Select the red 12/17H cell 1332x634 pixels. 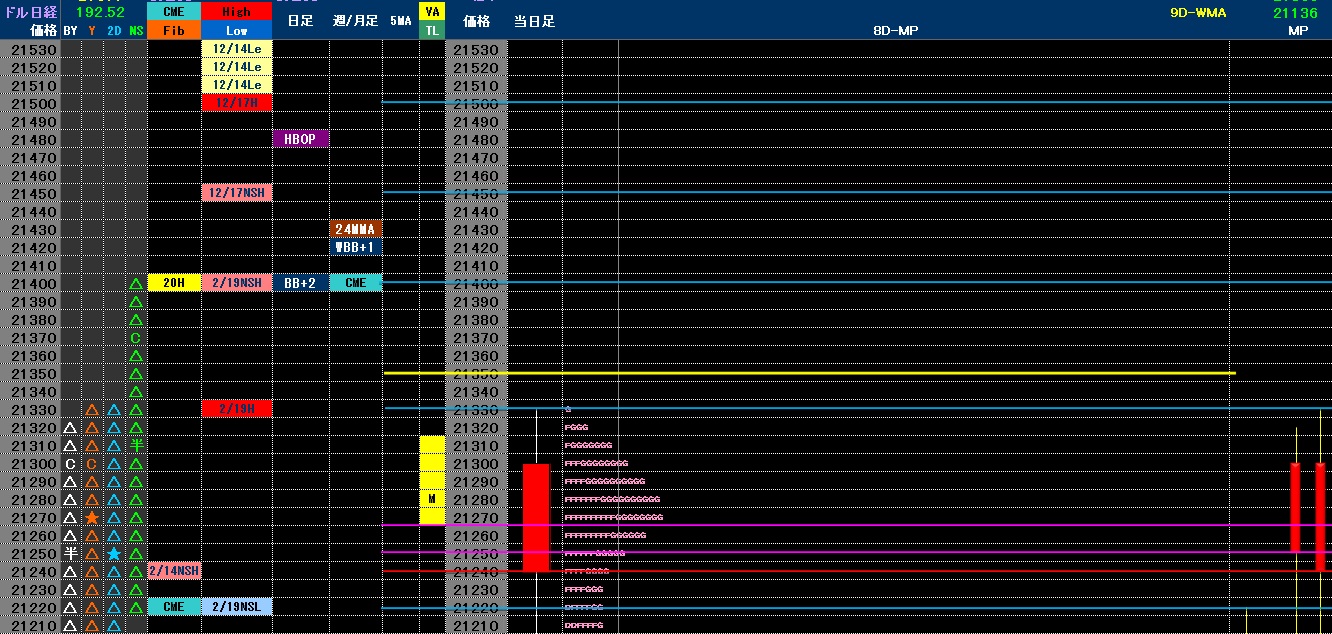(237, 103)
